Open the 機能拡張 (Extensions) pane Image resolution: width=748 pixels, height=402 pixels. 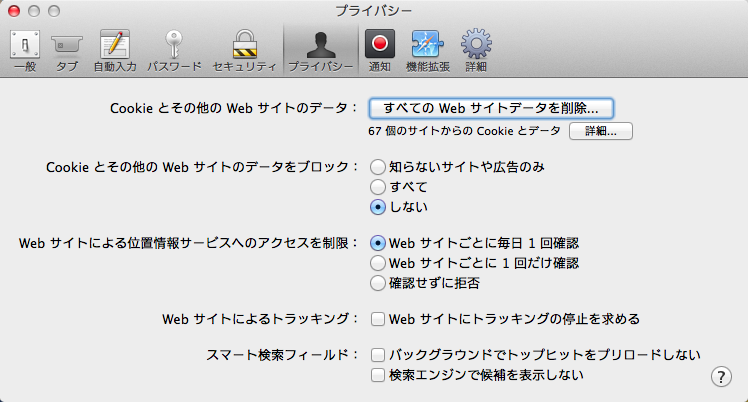point(428,51)
